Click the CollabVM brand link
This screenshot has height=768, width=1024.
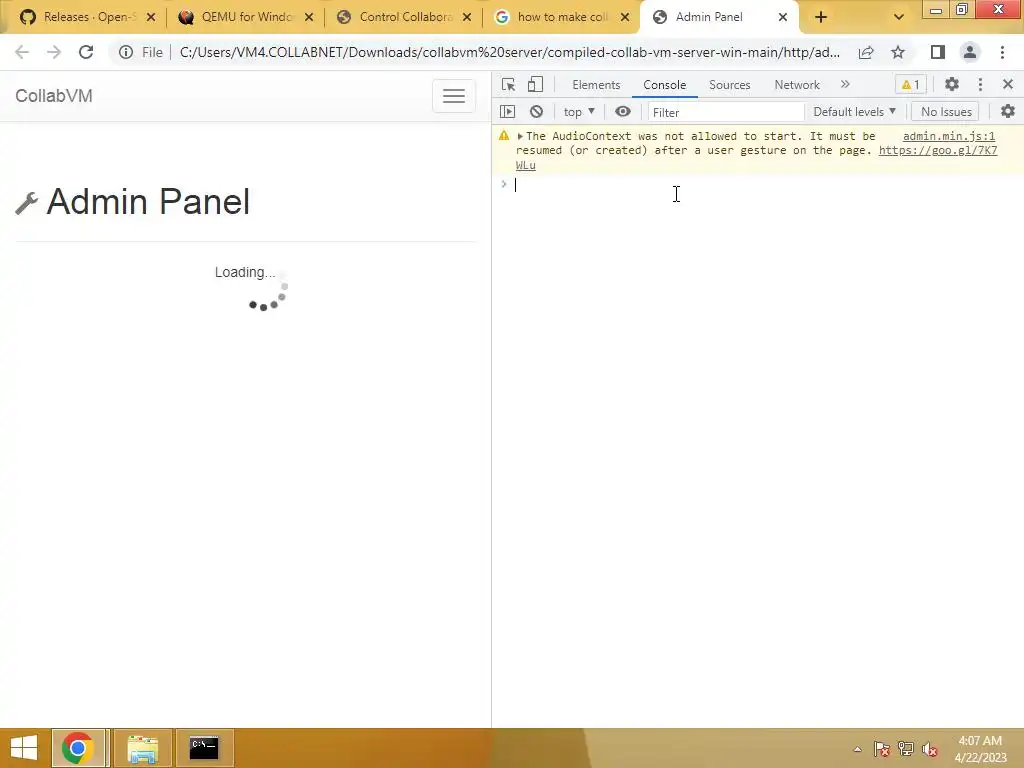point(54,96)
